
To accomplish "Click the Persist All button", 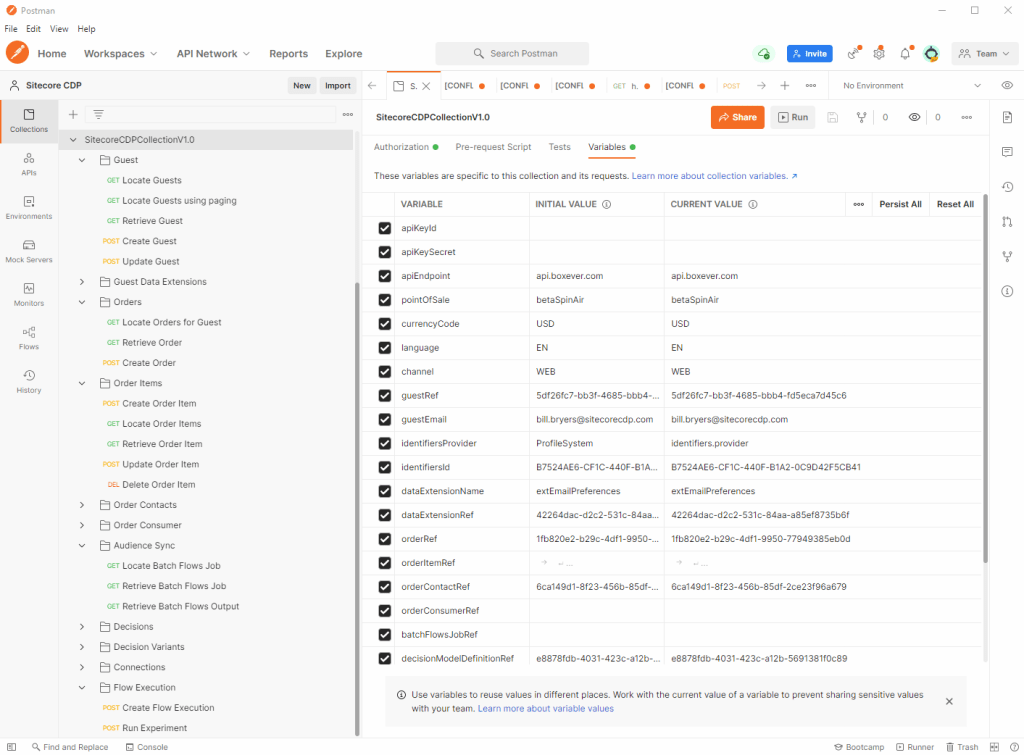I will [900, 204].
